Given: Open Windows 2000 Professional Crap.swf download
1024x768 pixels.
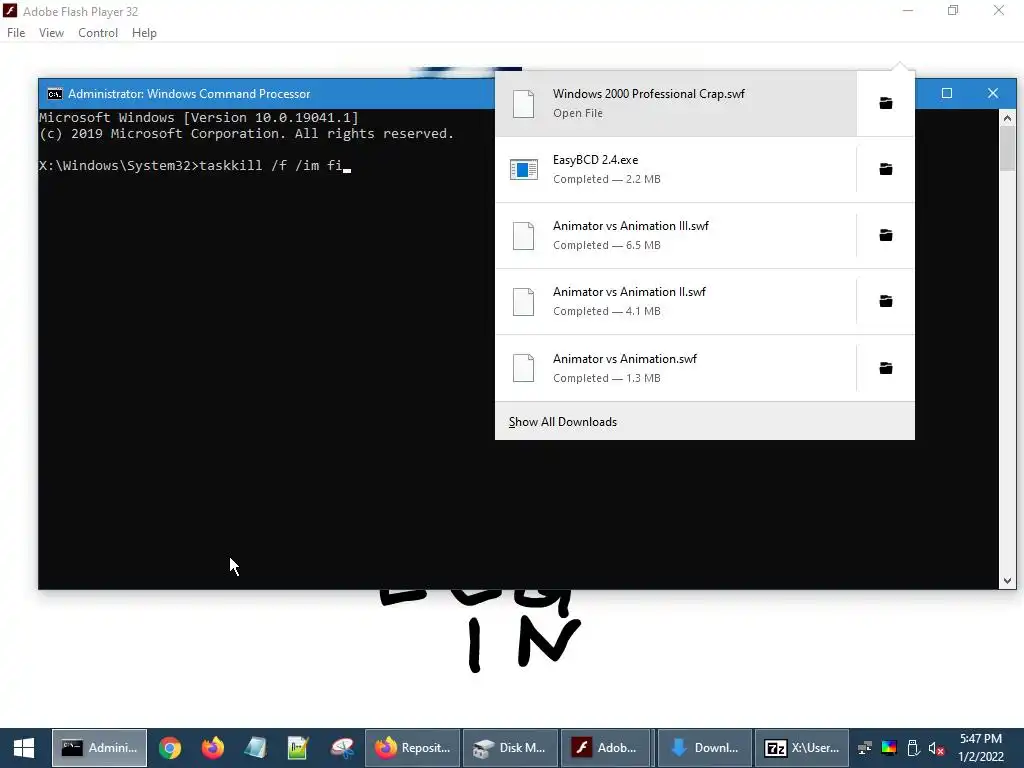Looking at the screenshot, I should [x=675, y=103].
